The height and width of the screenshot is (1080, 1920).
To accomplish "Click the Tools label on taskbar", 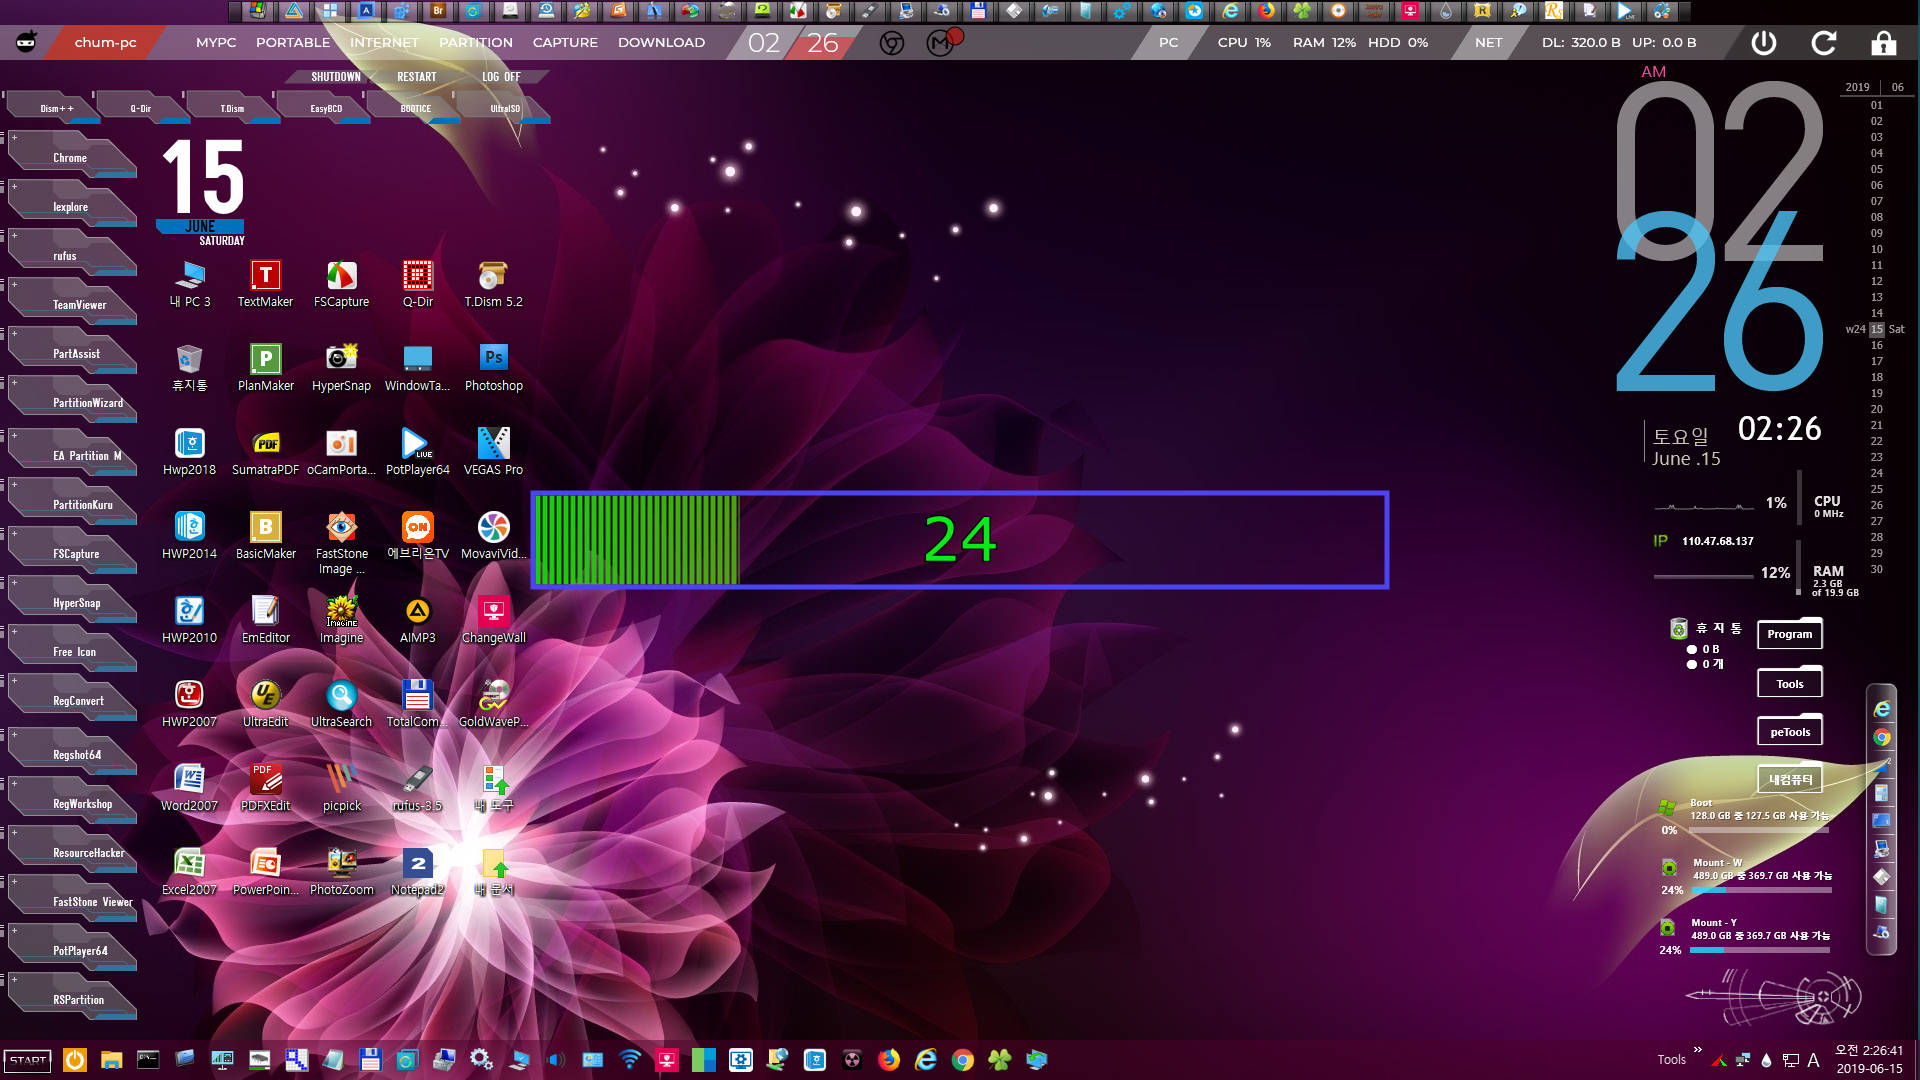I will (x=1671, y=1060).
